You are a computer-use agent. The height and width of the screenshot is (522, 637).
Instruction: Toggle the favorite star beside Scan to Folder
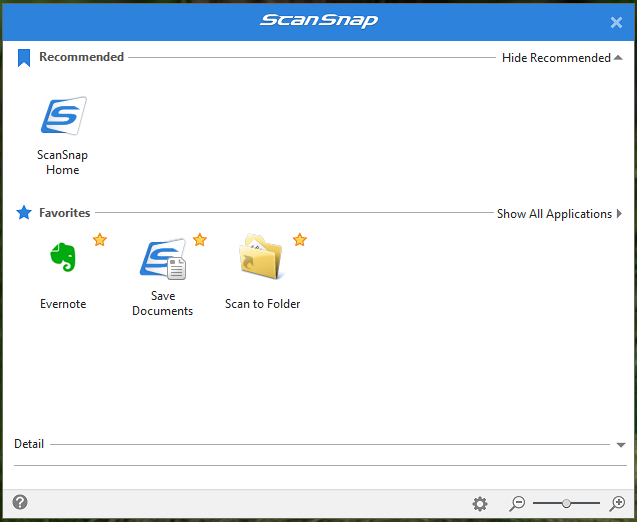click(300, 240)
